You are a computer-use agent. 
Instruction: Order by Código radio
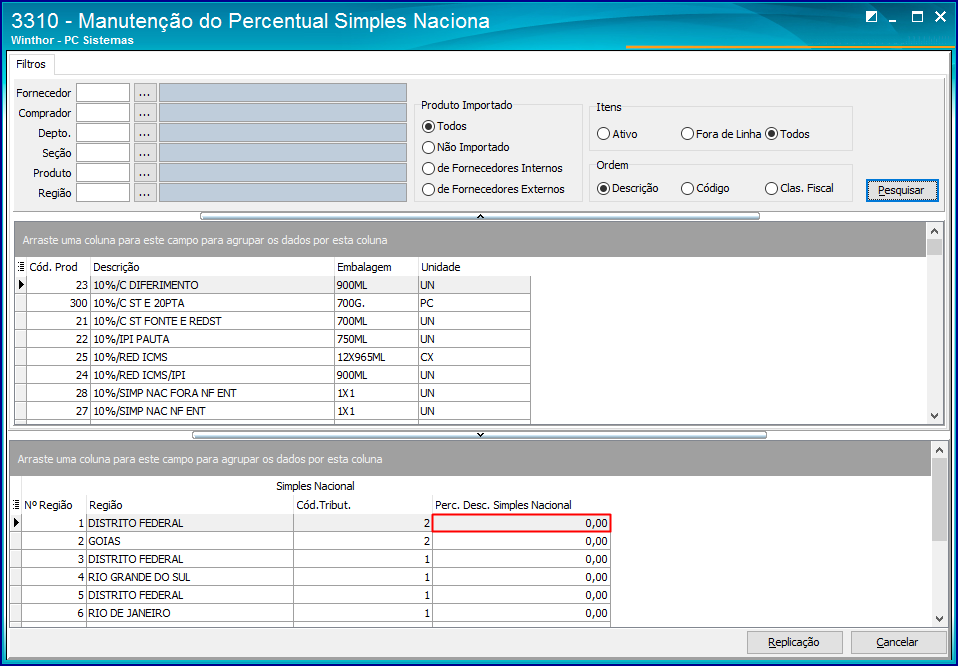tap(705, 188)
